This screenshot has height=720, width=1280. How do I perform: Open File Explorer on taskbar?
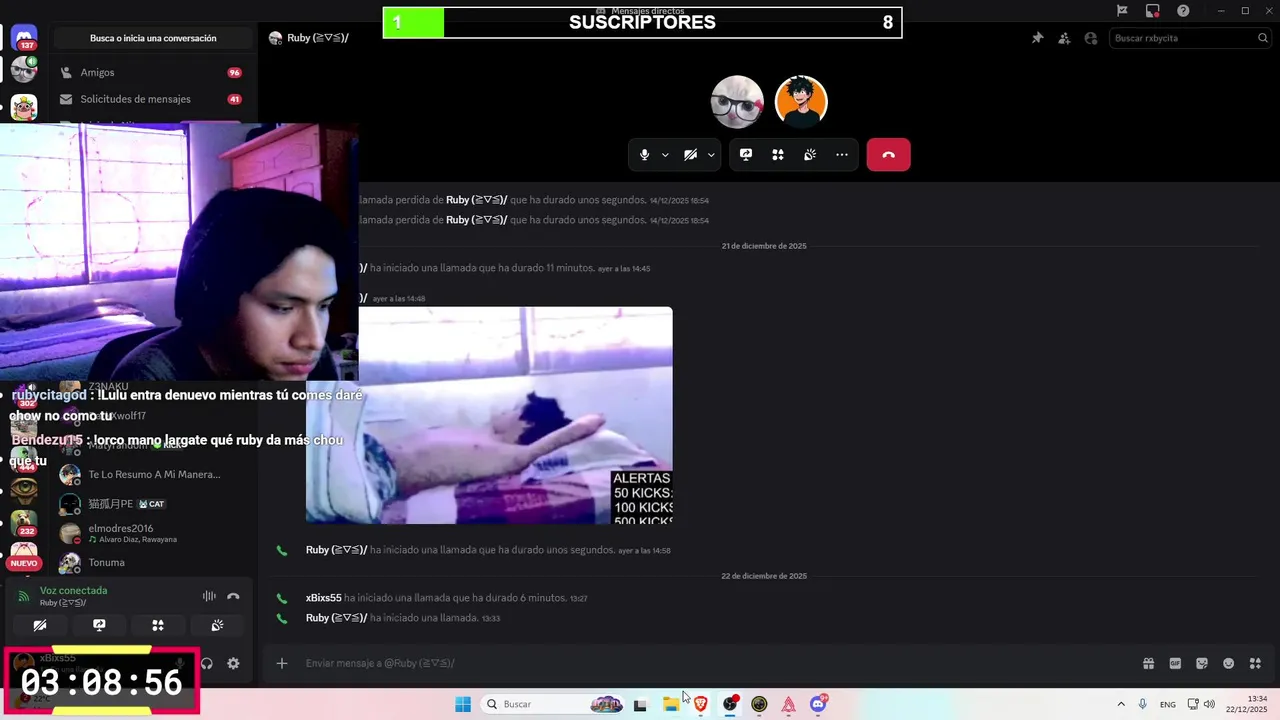[671, 704]
